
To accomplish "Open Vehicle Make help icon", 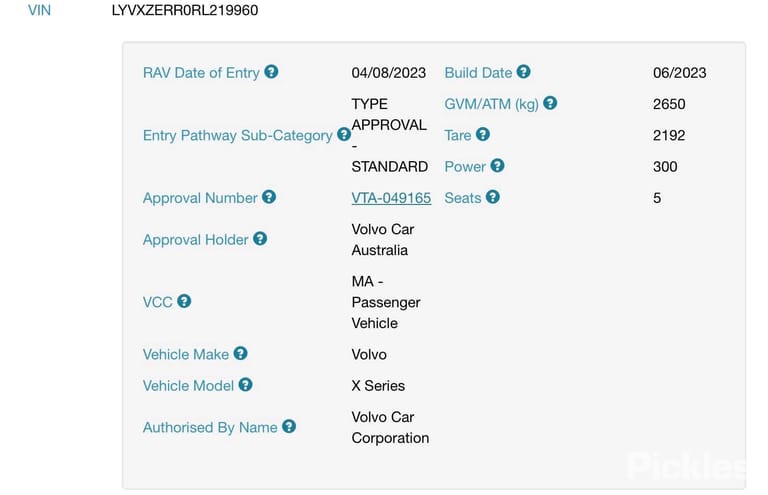I will [240, 353].
